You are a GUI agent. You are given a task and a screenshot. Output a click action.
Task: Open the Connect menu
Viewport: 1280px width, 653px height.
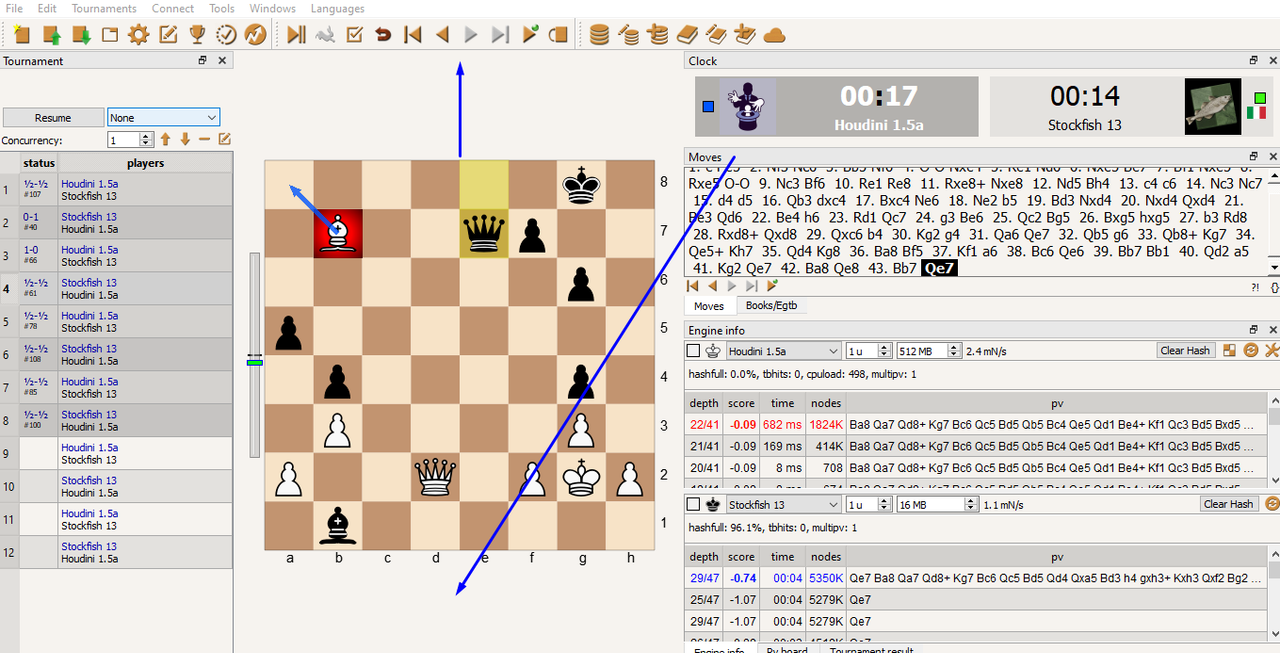pos(173,8)
